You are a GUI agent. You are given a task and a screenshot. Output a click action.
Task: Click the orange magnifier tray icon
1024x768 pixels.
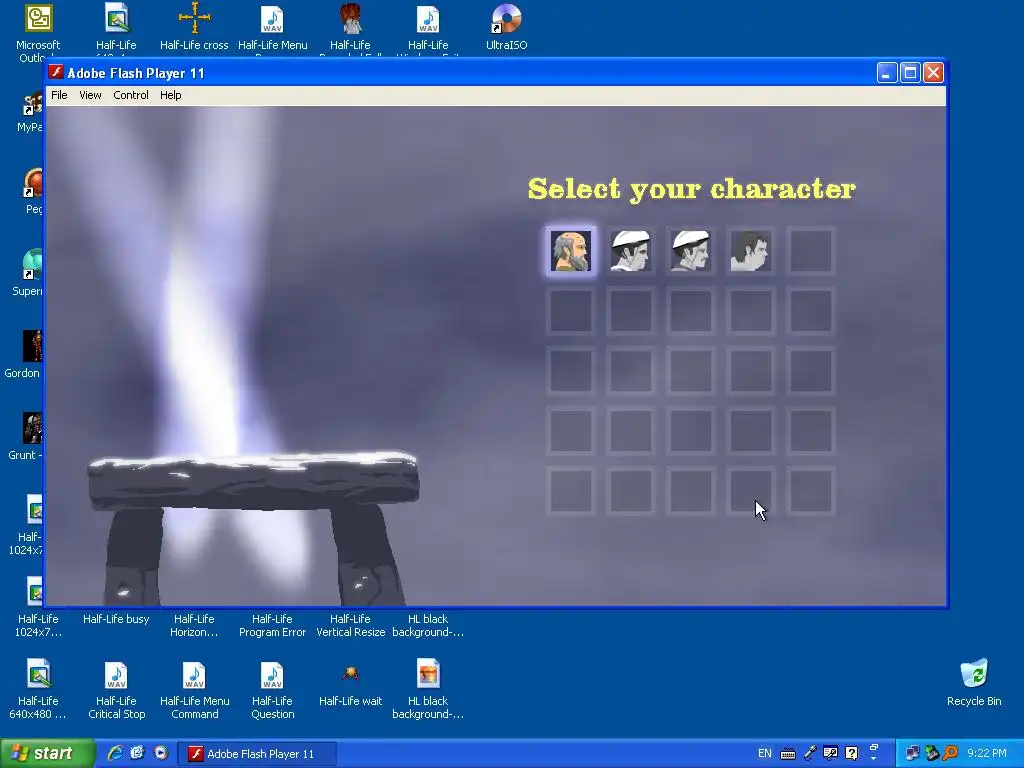(950, 753)
